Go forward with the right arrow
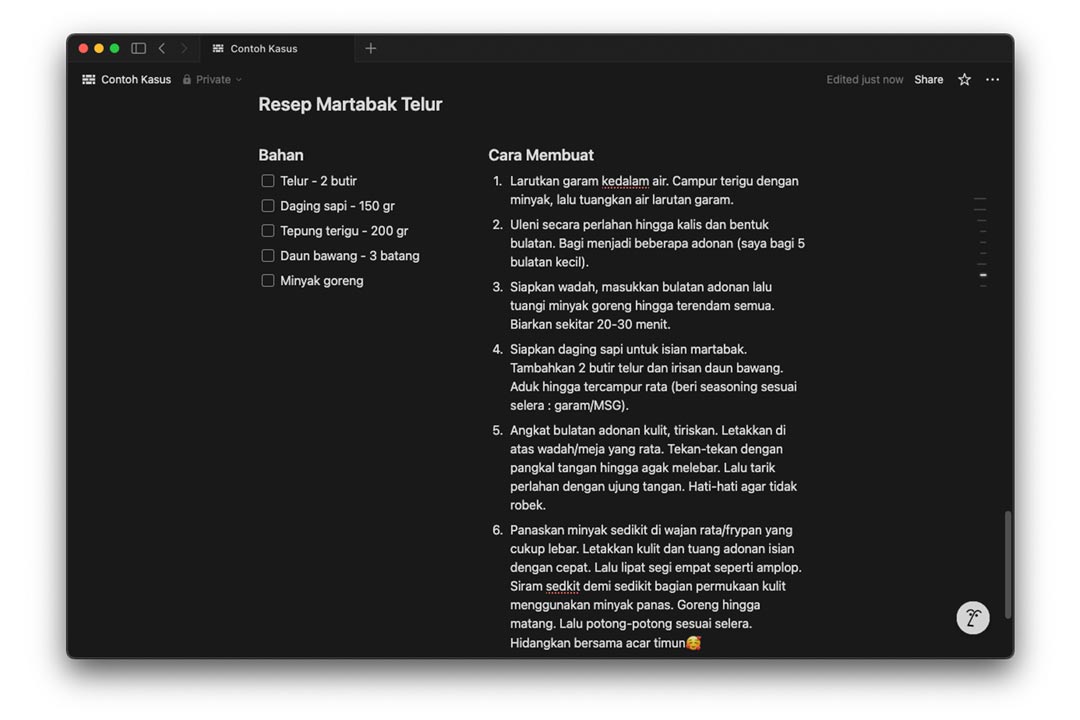The width and height of the screenshot is (1080, 720). [184, 48]
